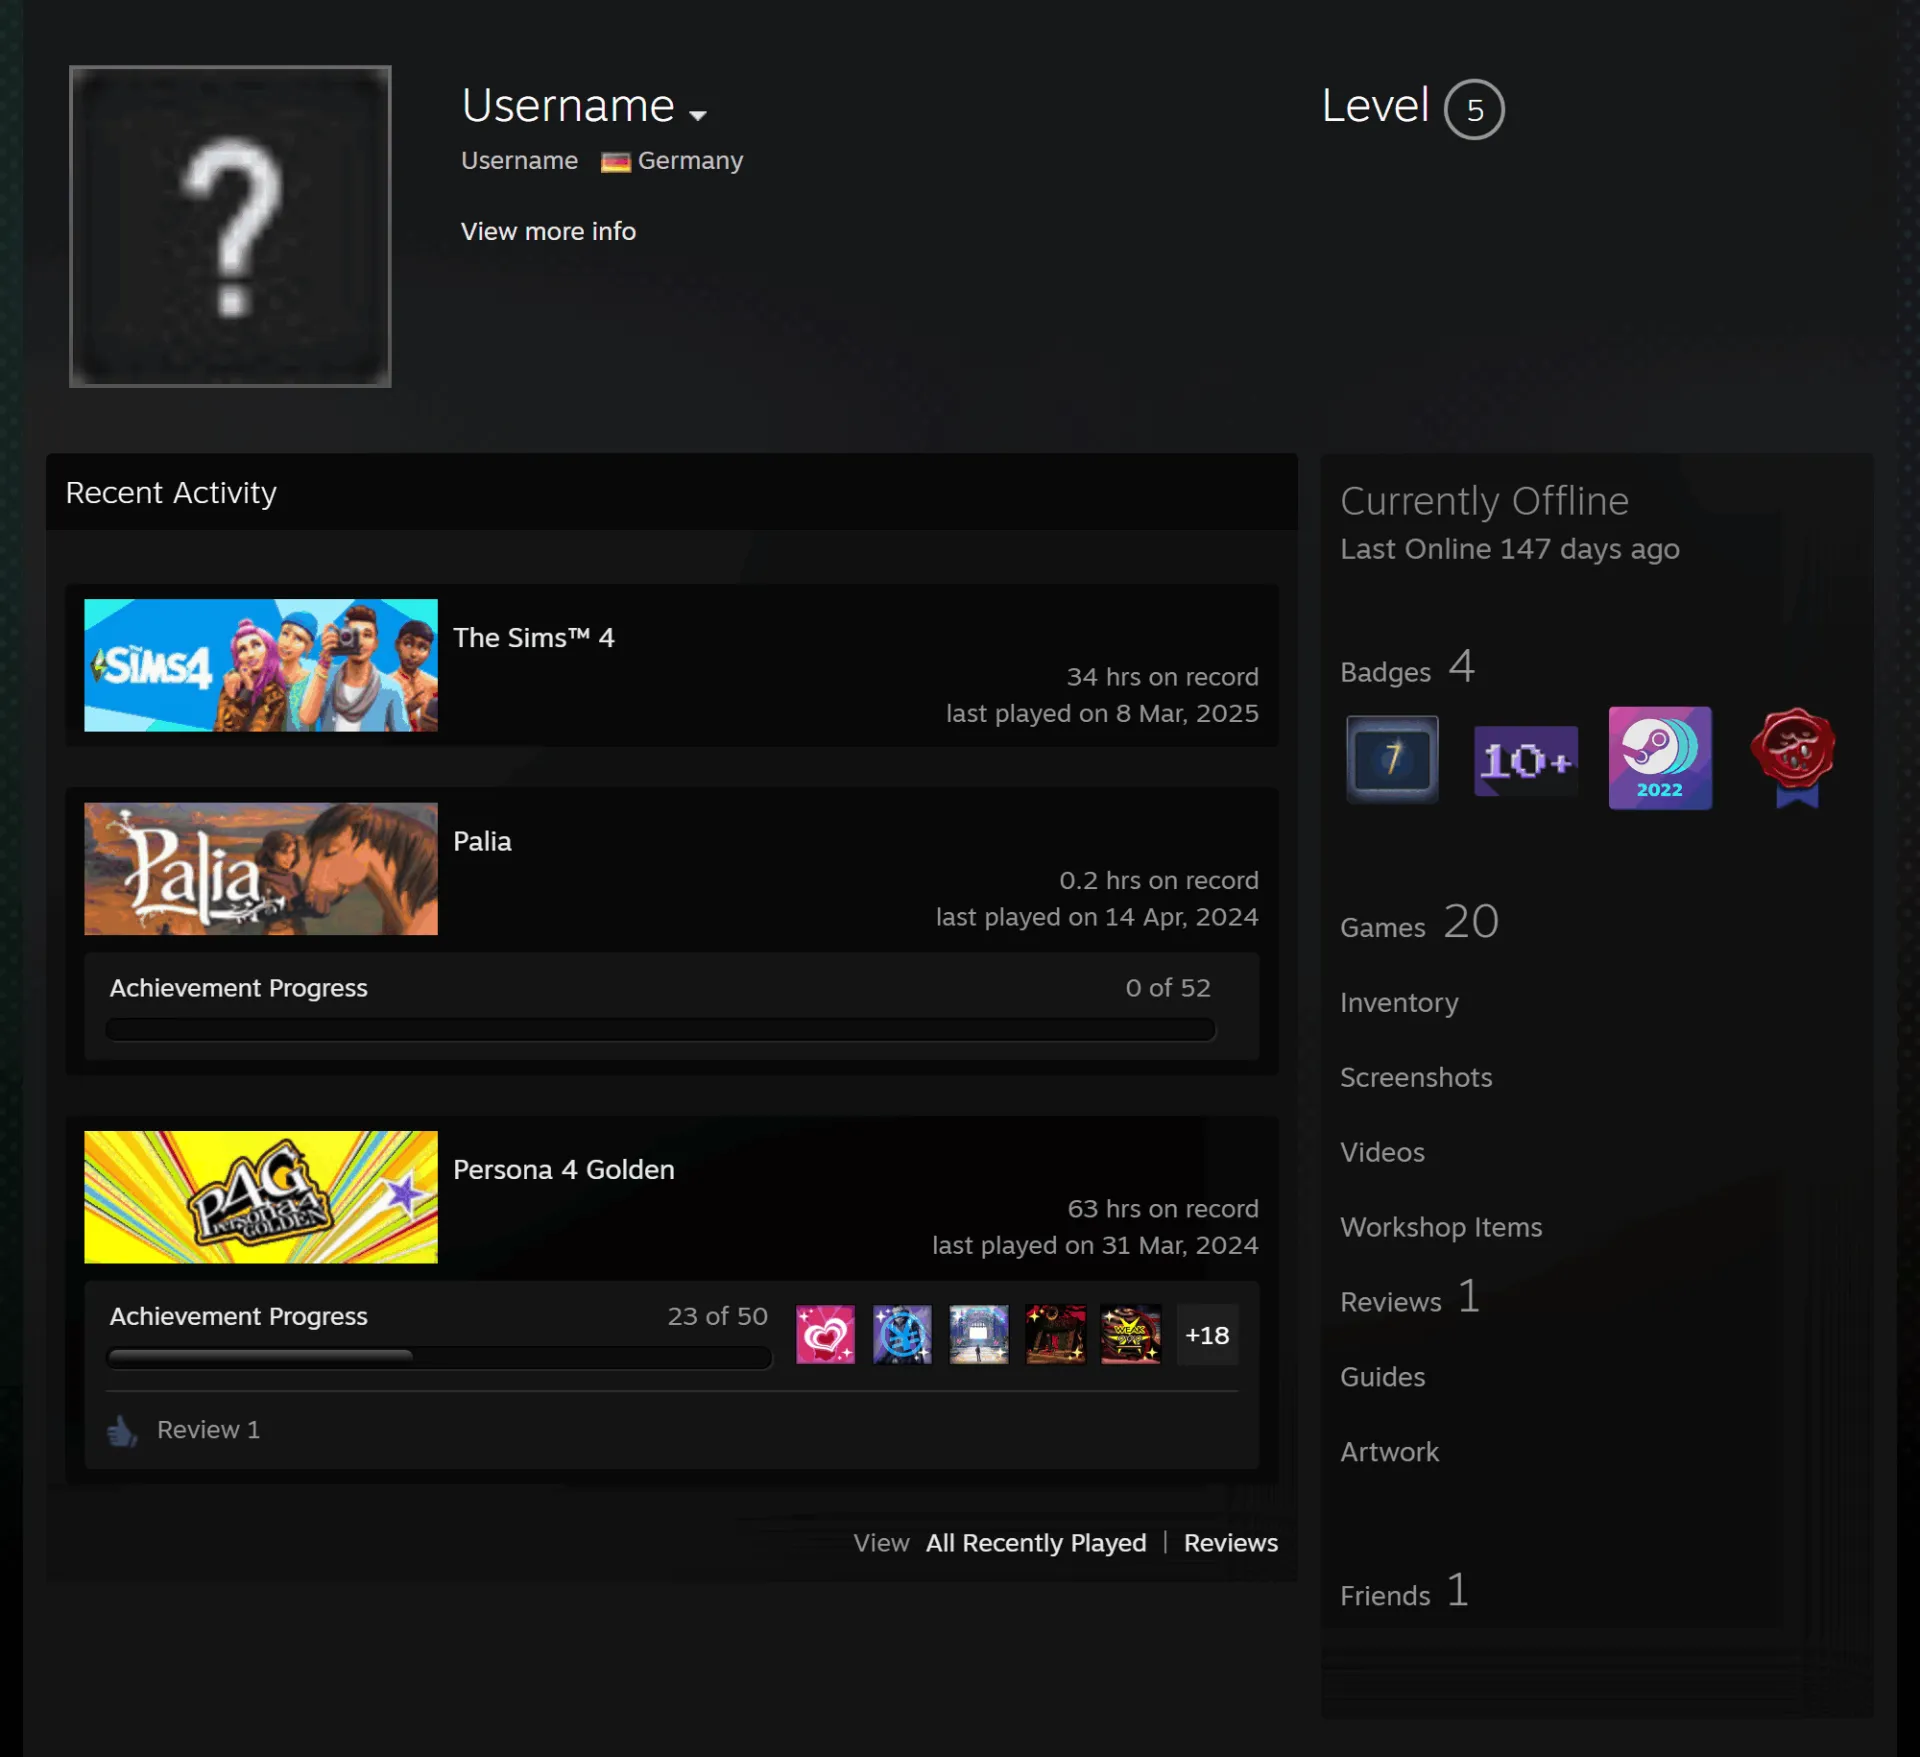Open the Screenshots section
This screenshot has width=1920, height=1757.
click(1416, 1077)
